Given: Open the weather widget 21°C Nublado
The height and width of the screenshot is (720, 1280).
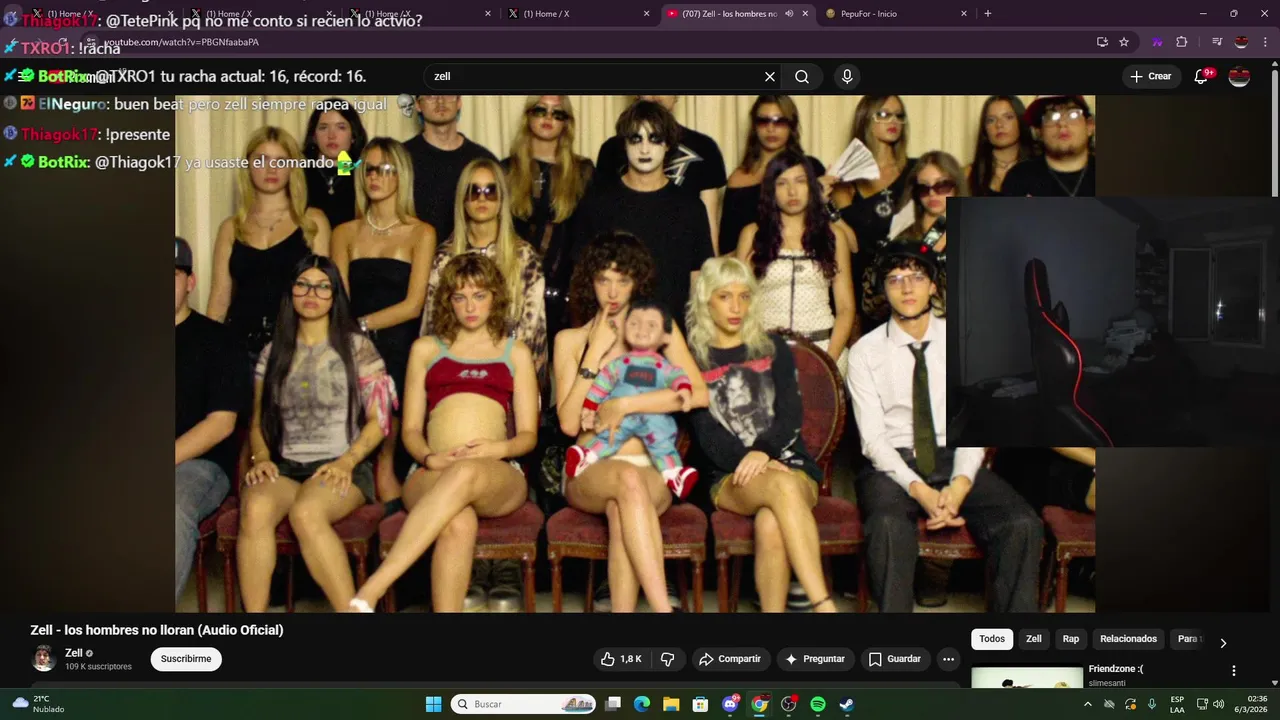Looking at the screenshot, I should (x=38, y=704).
